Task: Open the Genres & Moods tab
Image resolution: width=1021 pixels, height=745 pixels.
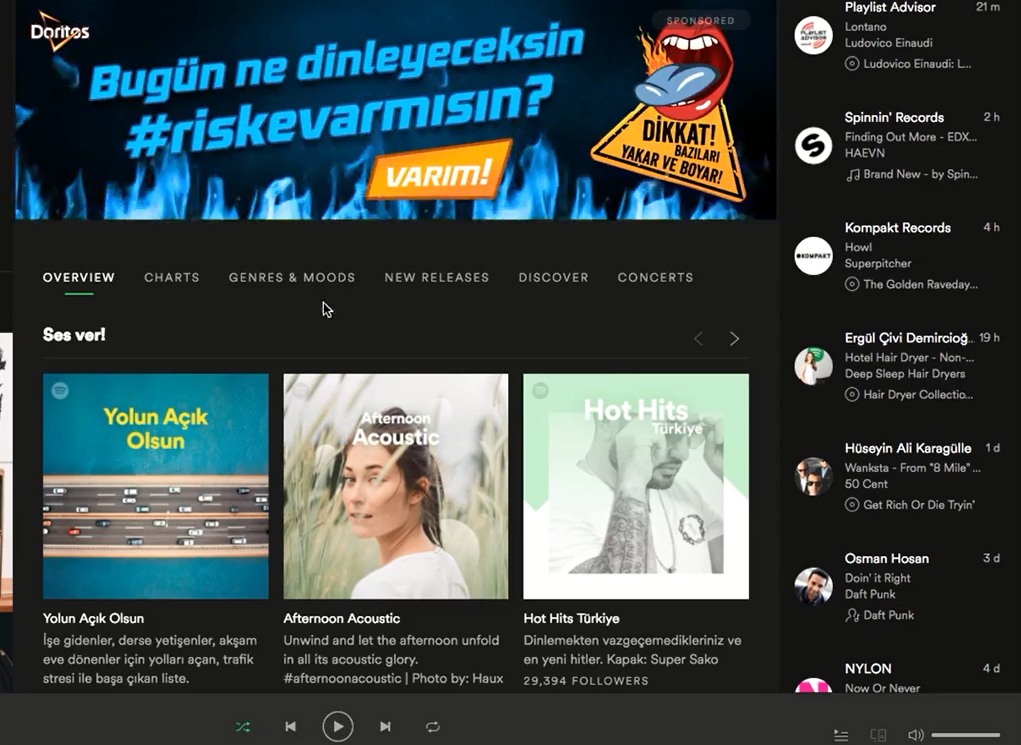Action: coord(292,277)
